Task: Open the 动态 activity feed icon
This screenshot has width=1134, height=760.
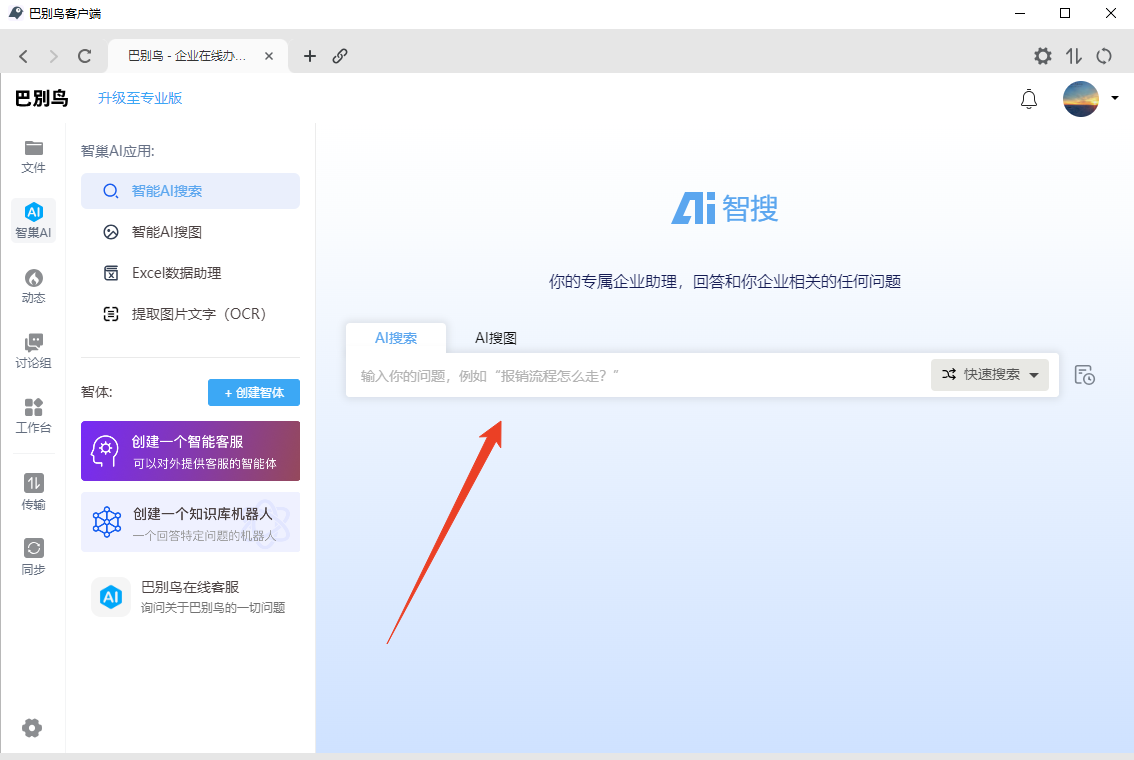Action: (x=33, y=286)
